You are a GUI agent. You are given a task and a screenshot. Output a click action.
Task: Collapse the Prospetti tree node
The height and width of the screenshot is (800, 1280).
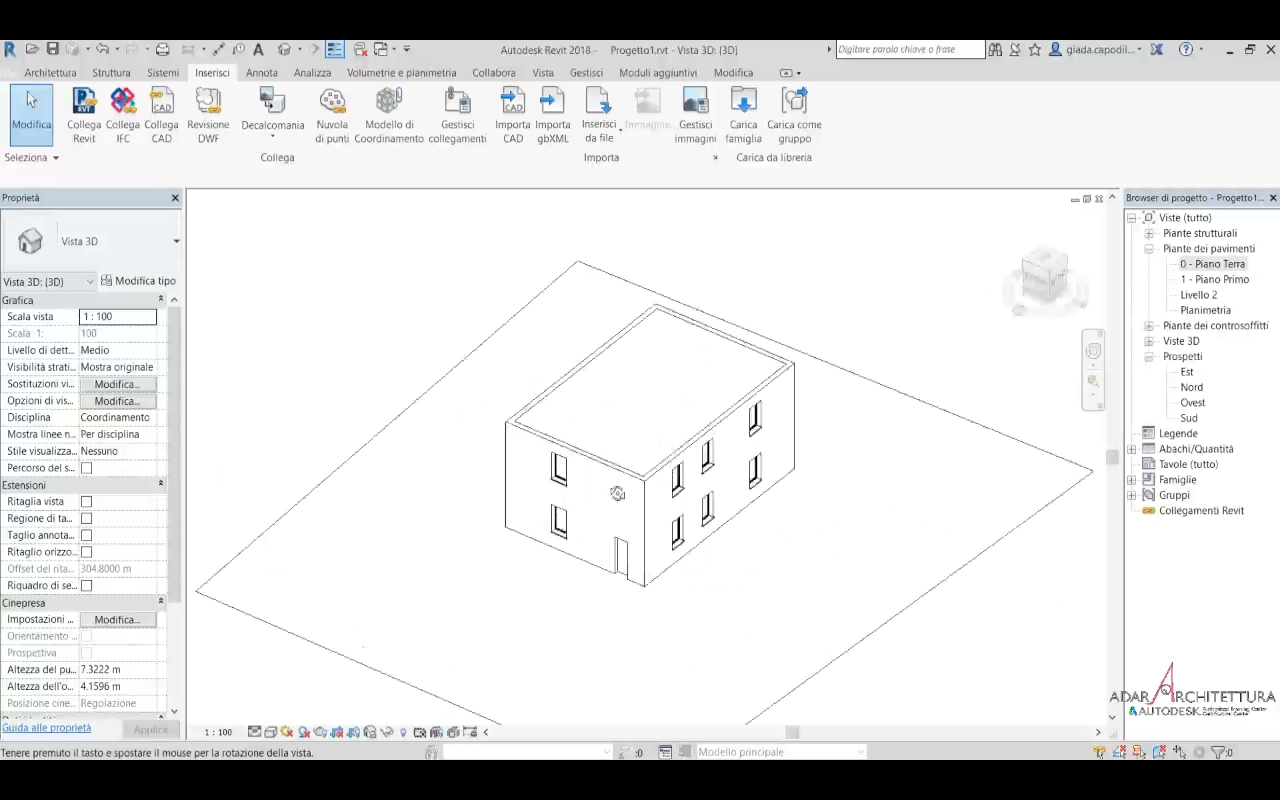[x=1149, y=357]
